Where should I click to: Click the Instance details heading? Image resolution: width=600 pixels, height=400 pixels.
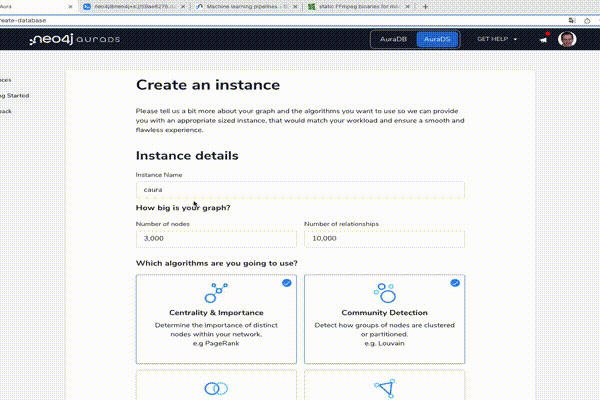click(x=187, y=155)
